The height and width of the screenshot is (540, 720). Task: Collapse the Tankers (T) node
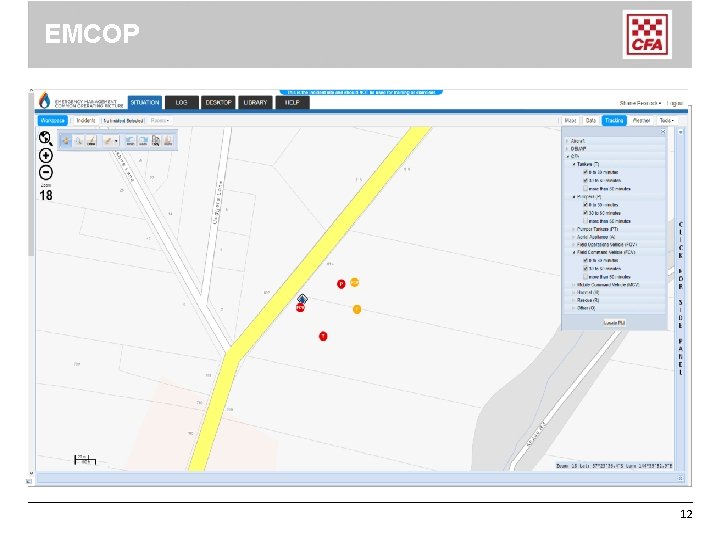pyautogui.click(x=574, y=164)
